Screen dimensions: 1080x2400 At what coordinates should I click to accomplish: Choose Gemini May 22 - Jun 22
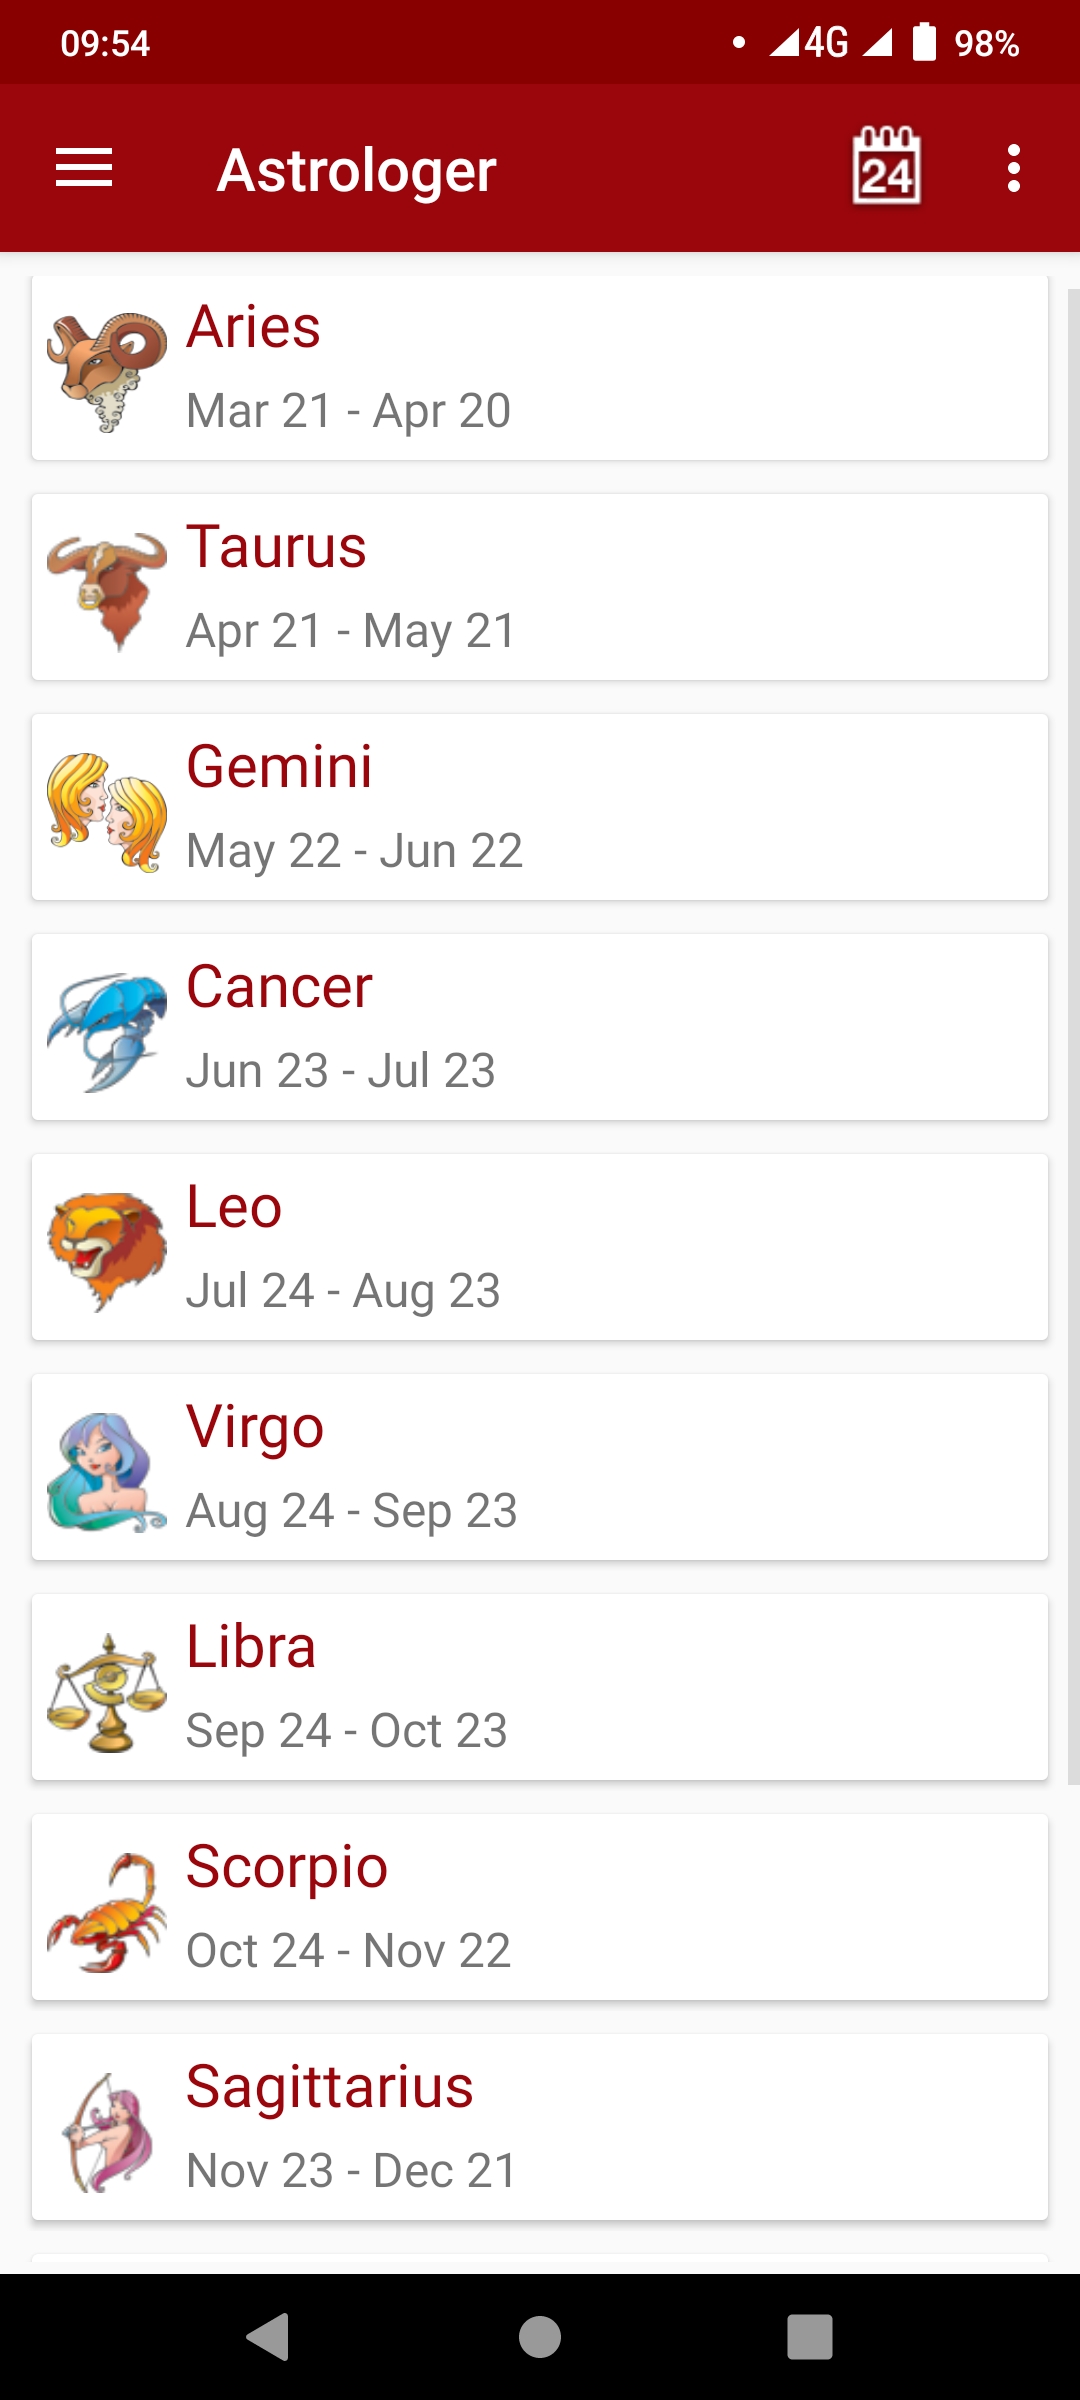click(354, 851)
